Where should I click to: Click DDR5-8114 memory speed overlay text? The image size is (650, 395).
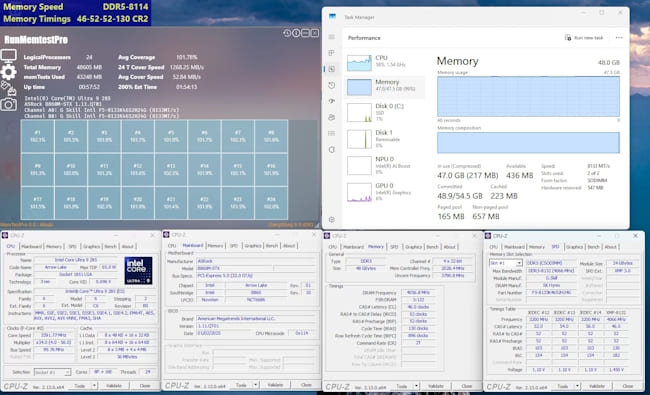pos(125,7)
